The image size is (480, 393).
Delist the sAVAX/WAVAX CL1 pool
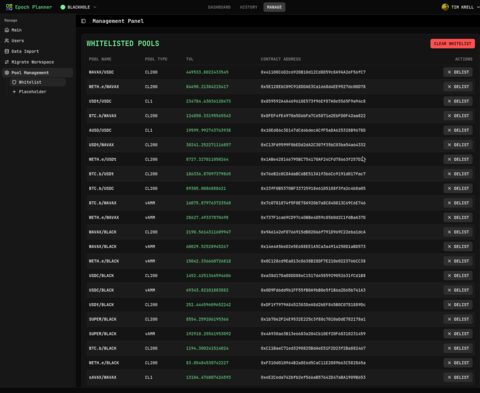coord(458,377)
